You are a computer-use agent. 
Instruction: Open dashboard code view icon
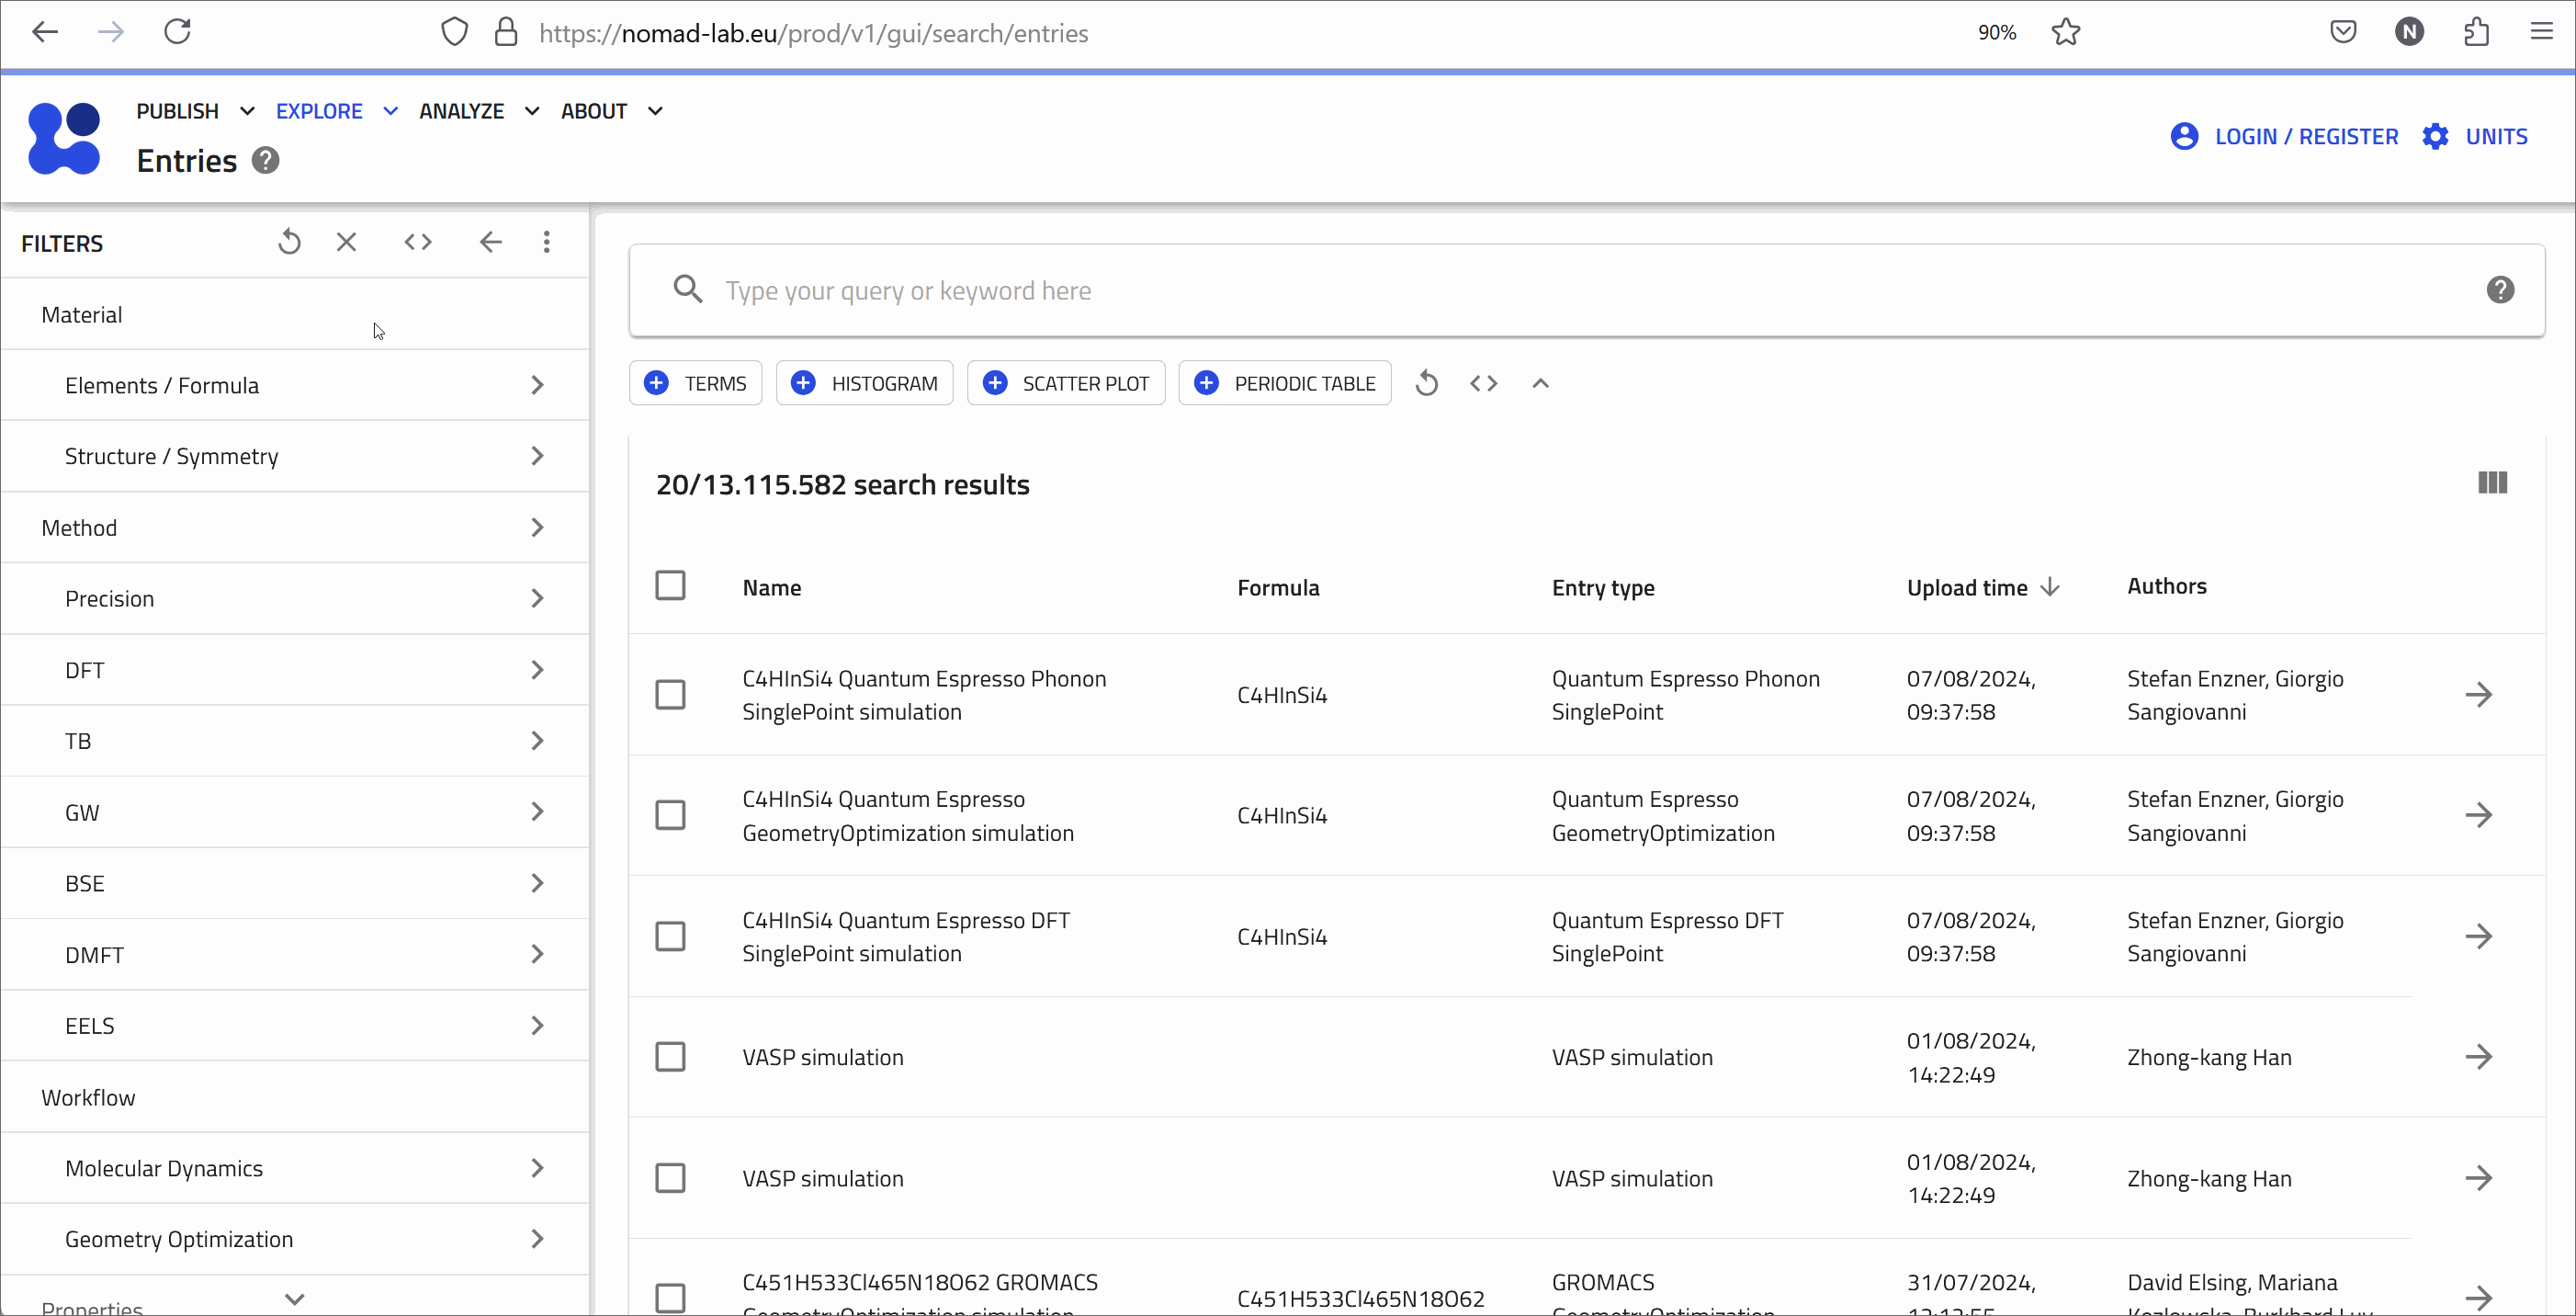[x=1484, y=383]
